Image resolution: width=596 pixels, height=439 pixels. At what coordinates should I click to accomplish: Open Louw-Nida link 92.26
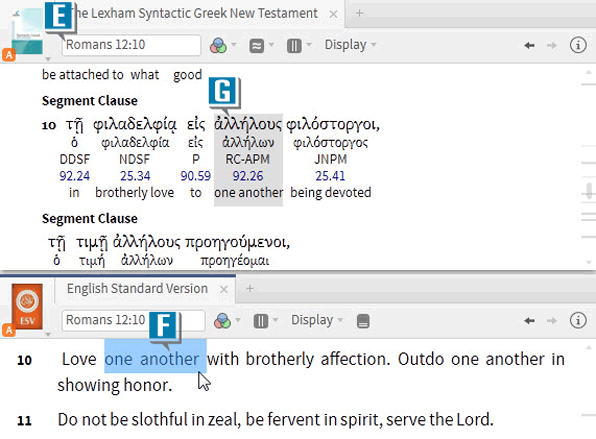coord(248,176)
